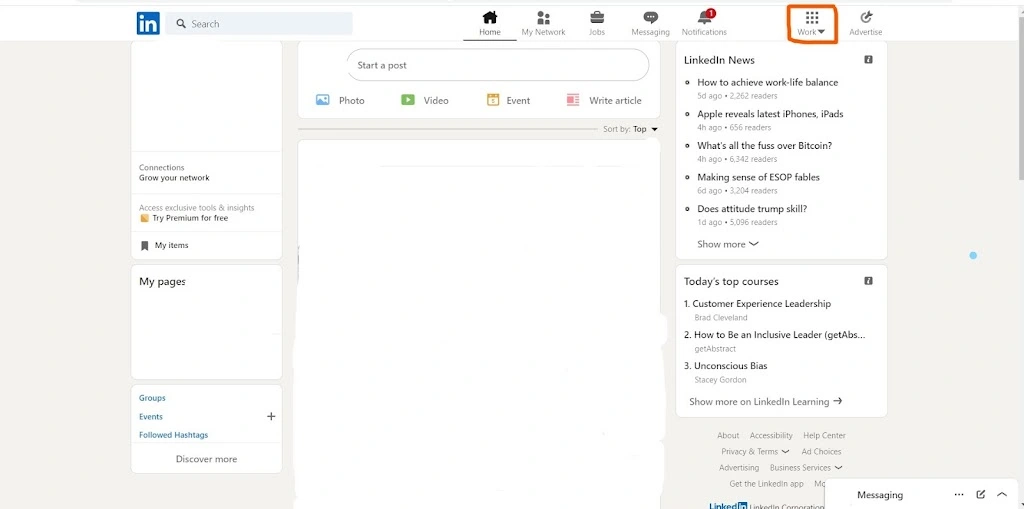Compose new message icon in overlay
This screenshot has width=1024, height=509.
[980, 495]
